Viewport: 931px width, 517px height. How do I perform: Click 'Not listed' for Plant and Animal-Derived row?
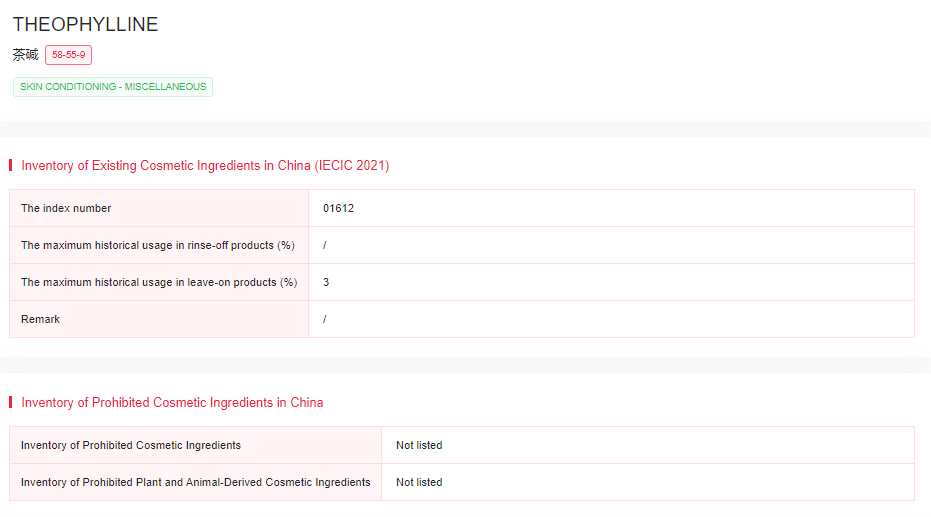pyautogui.click(x=419, y=482)
